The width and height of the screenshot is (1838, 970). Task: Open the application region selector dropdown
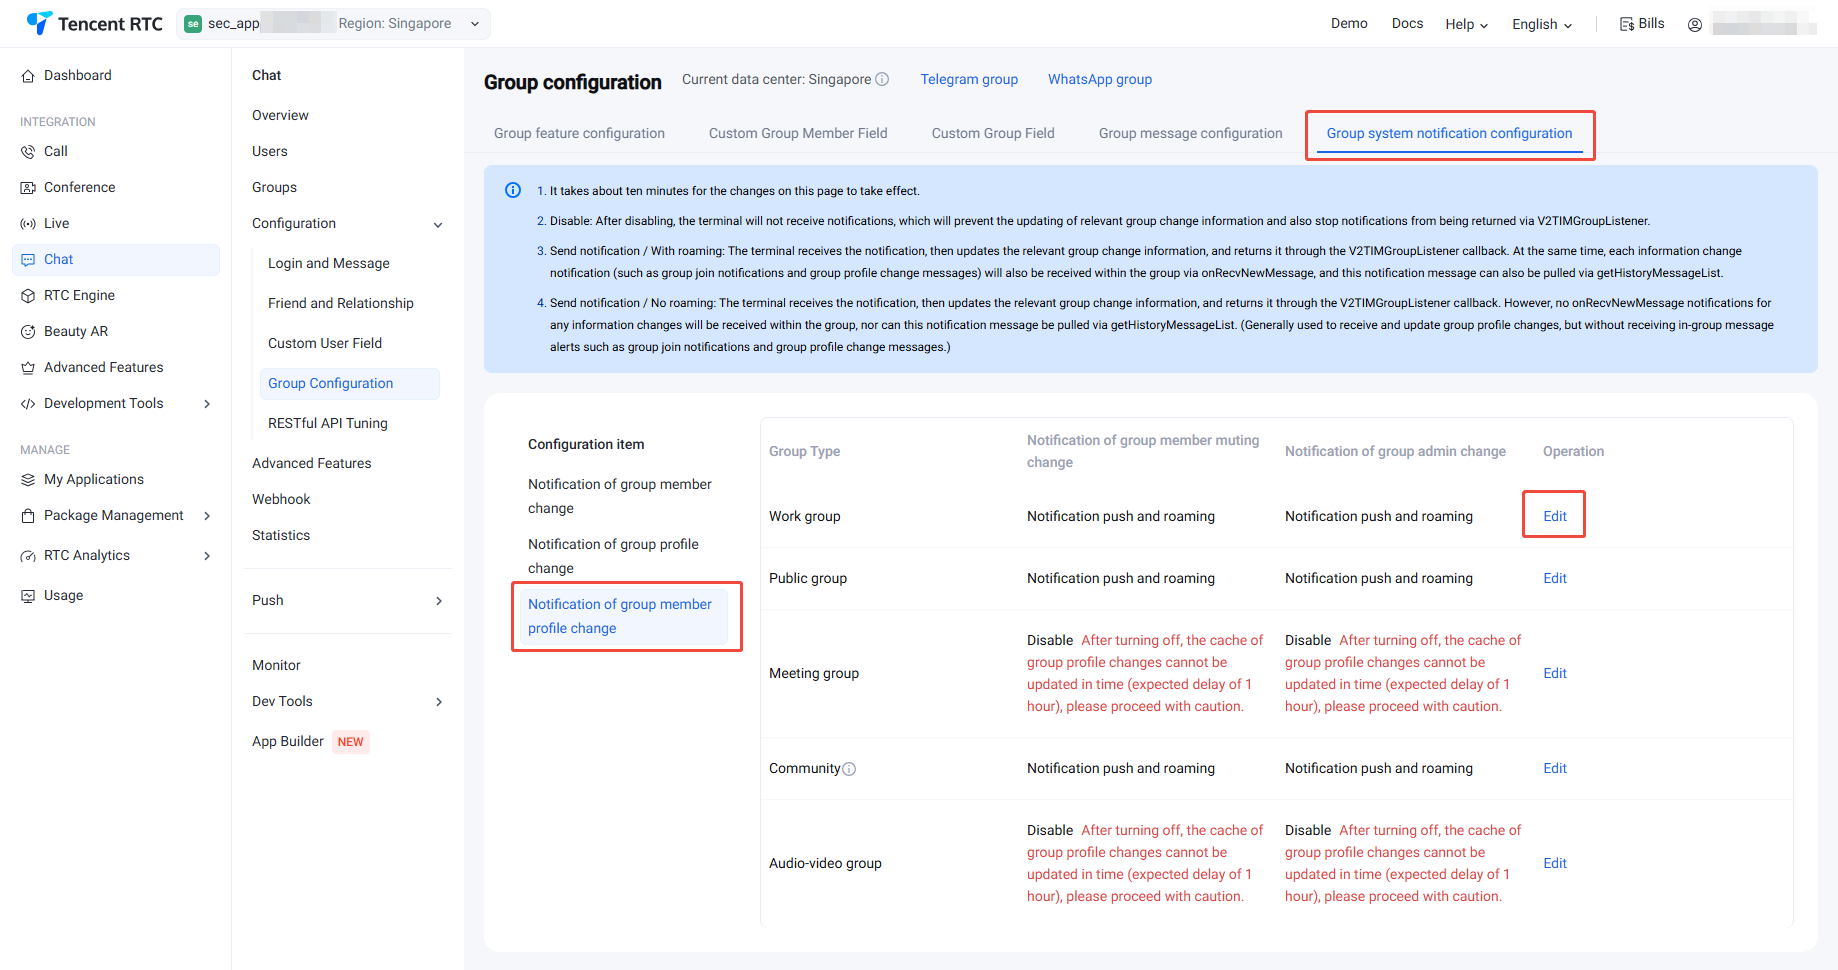tap(474, 24)
